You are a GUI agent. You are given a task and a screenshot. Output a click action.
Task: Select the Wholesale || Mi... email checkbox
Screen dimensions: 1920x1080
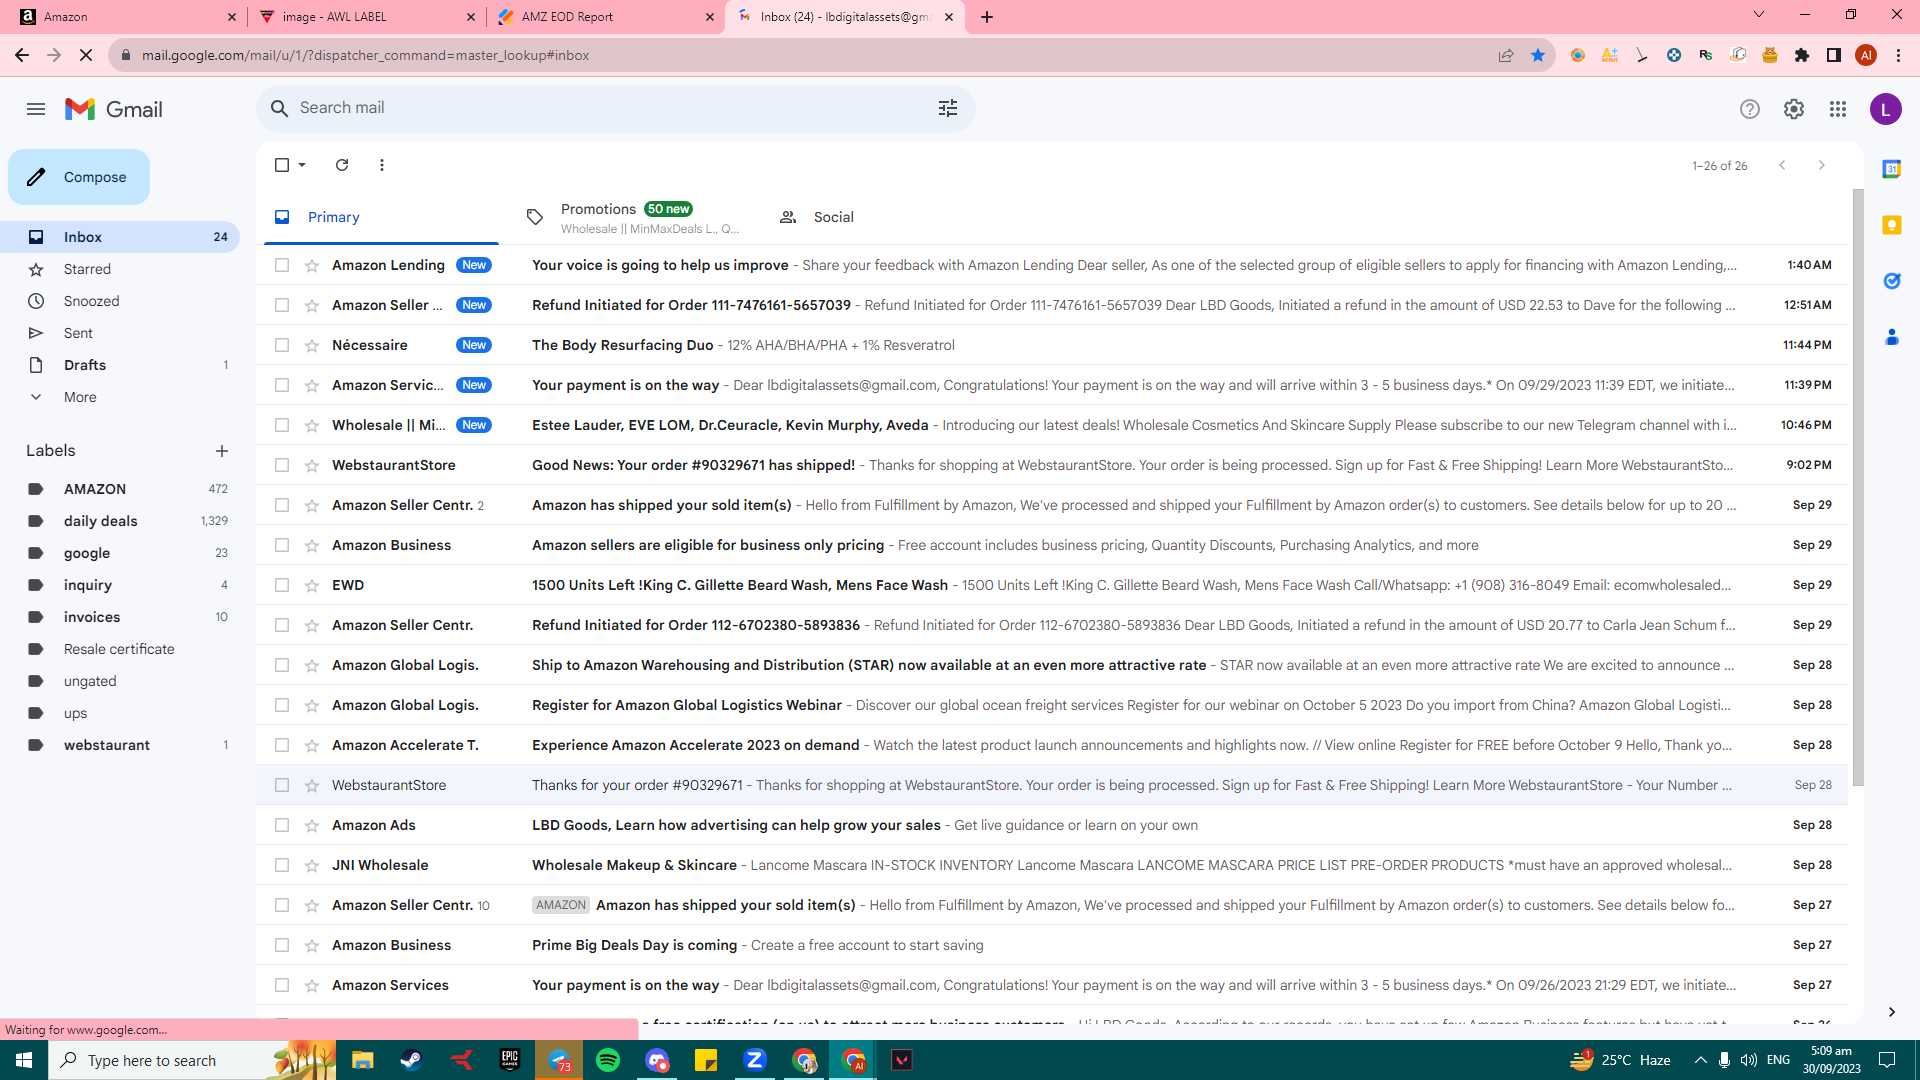[282, 425]
